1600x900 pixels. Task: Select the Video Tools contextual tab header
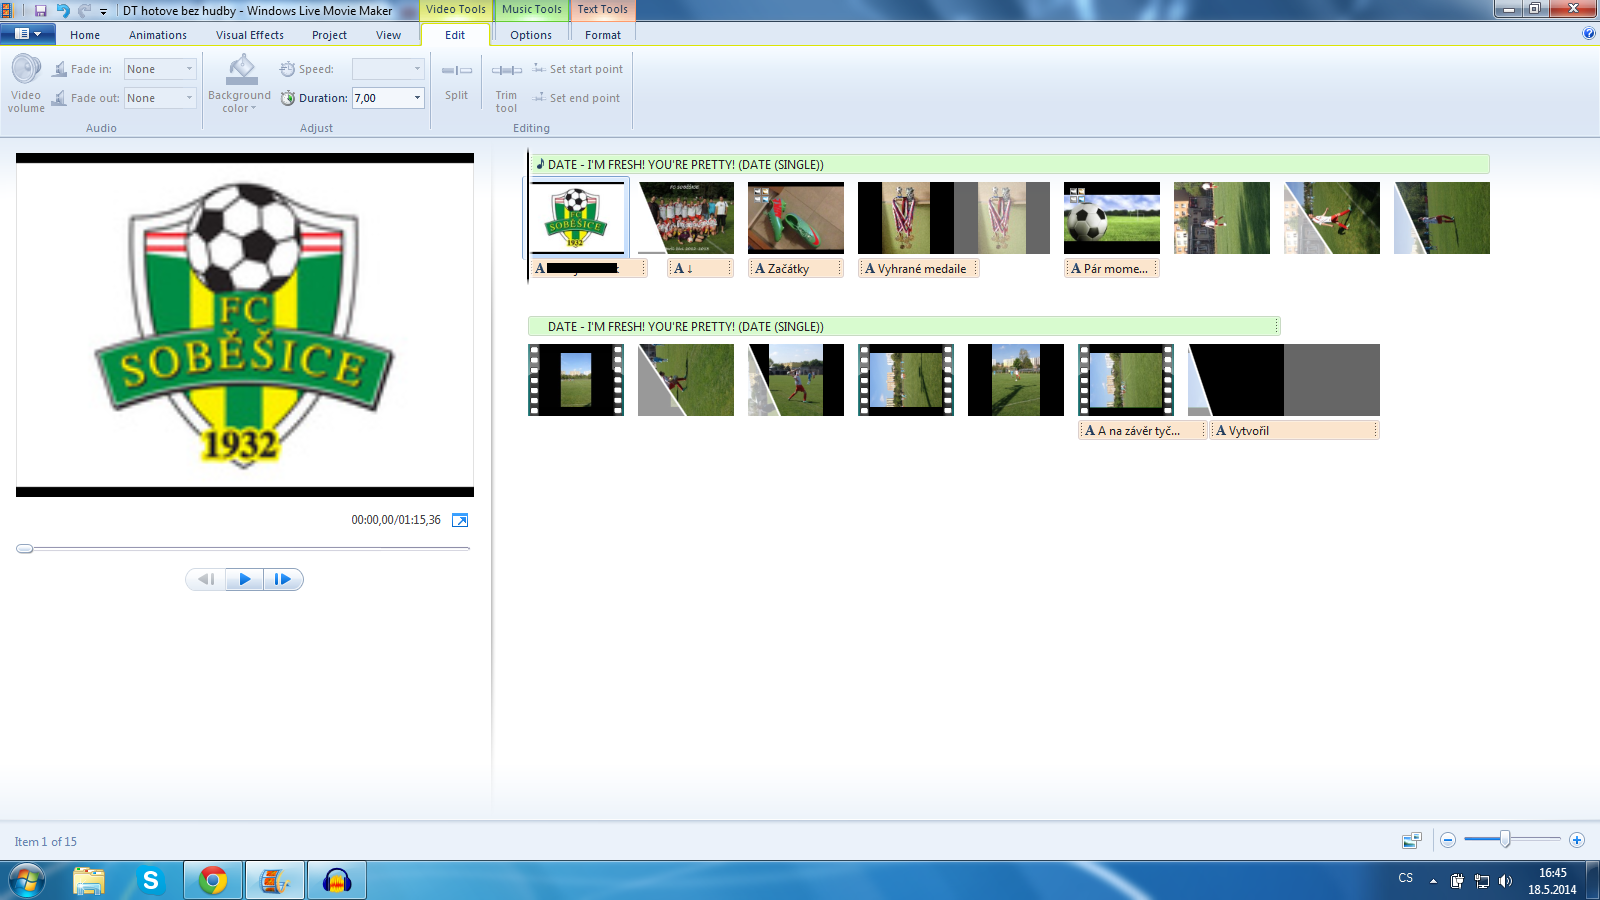(456, 10)
